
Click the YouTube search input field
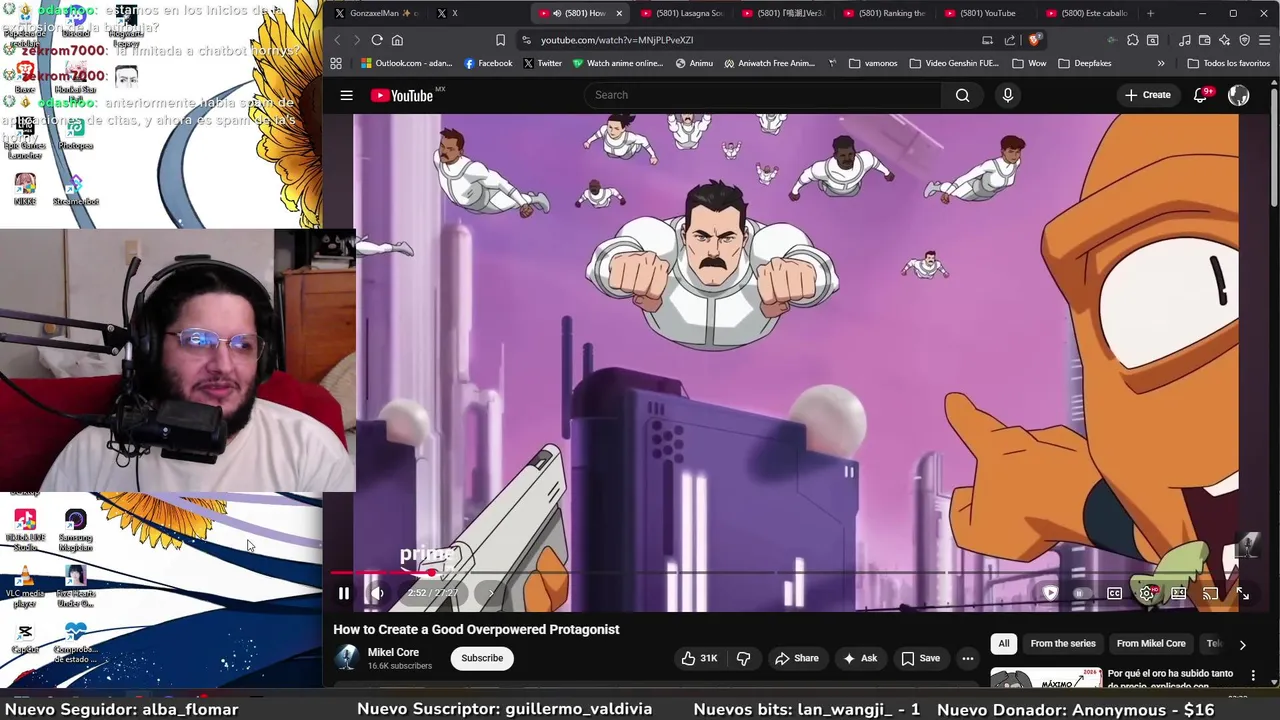(762, 95)
